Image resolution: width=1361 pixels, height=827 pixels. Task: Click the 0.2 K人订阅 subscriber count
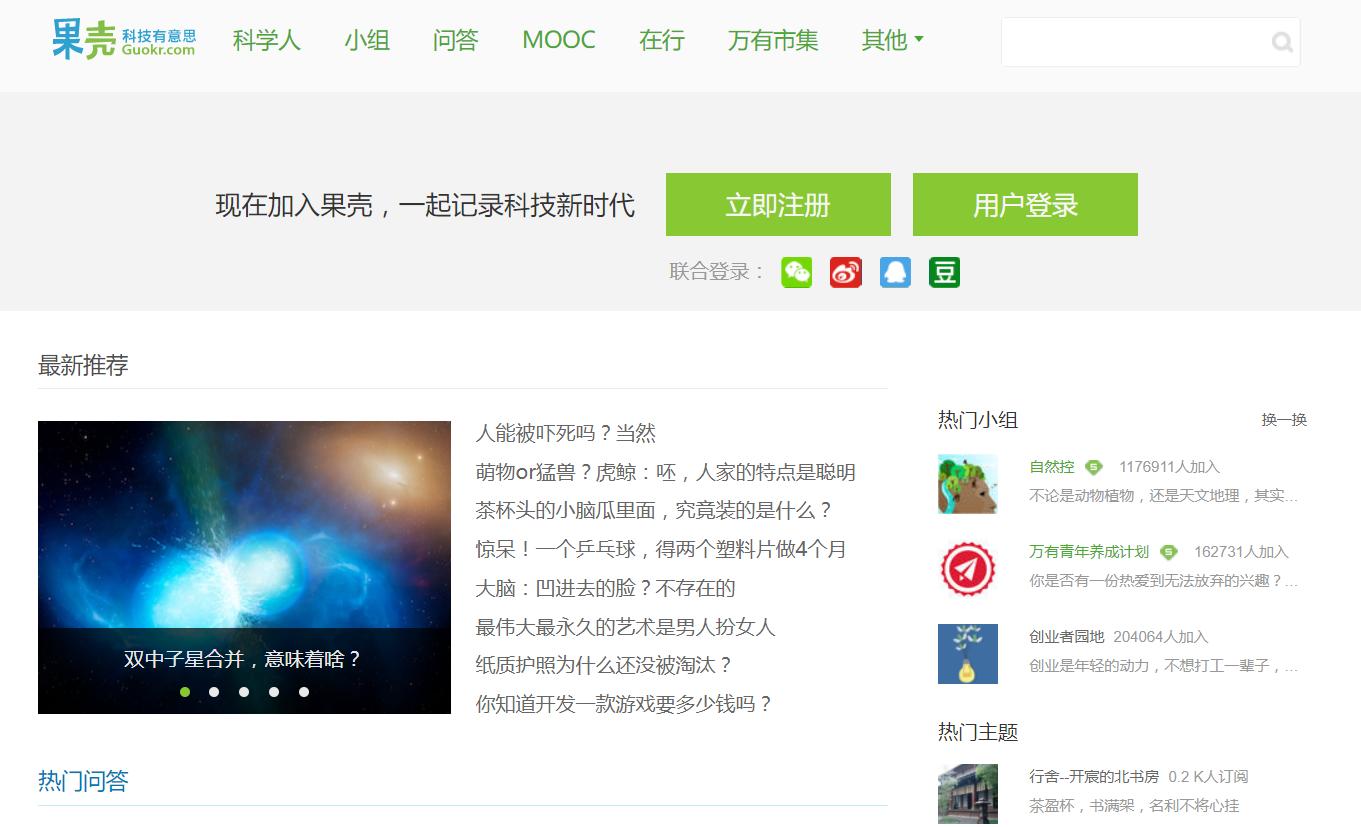tap(1208, 777)
